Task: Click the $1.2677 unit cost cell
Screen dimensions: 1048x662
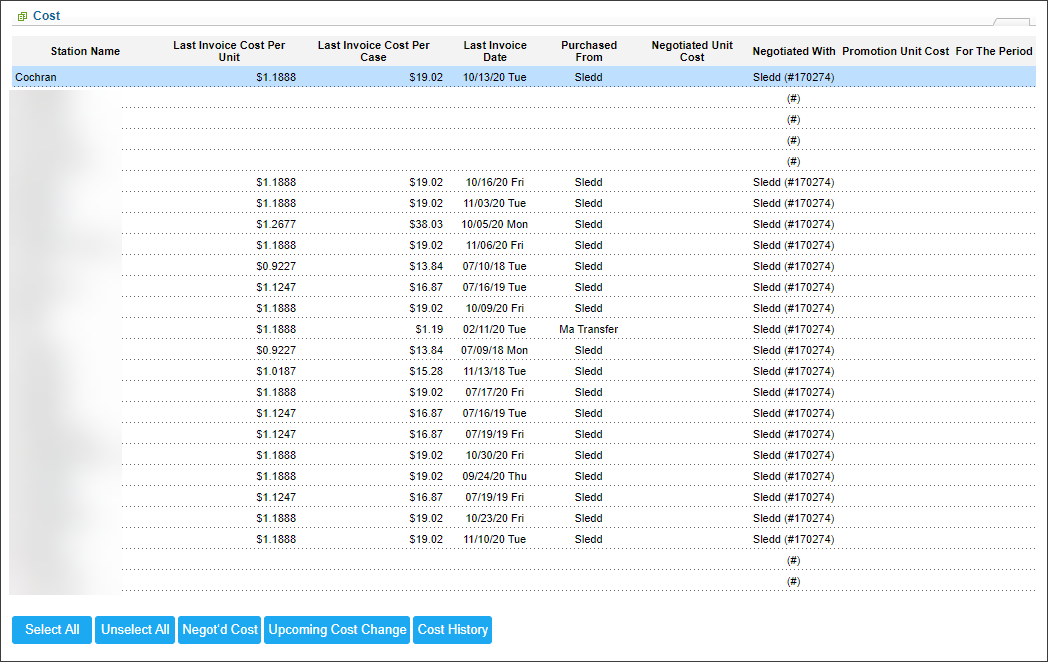Action: tap(276, 224)
